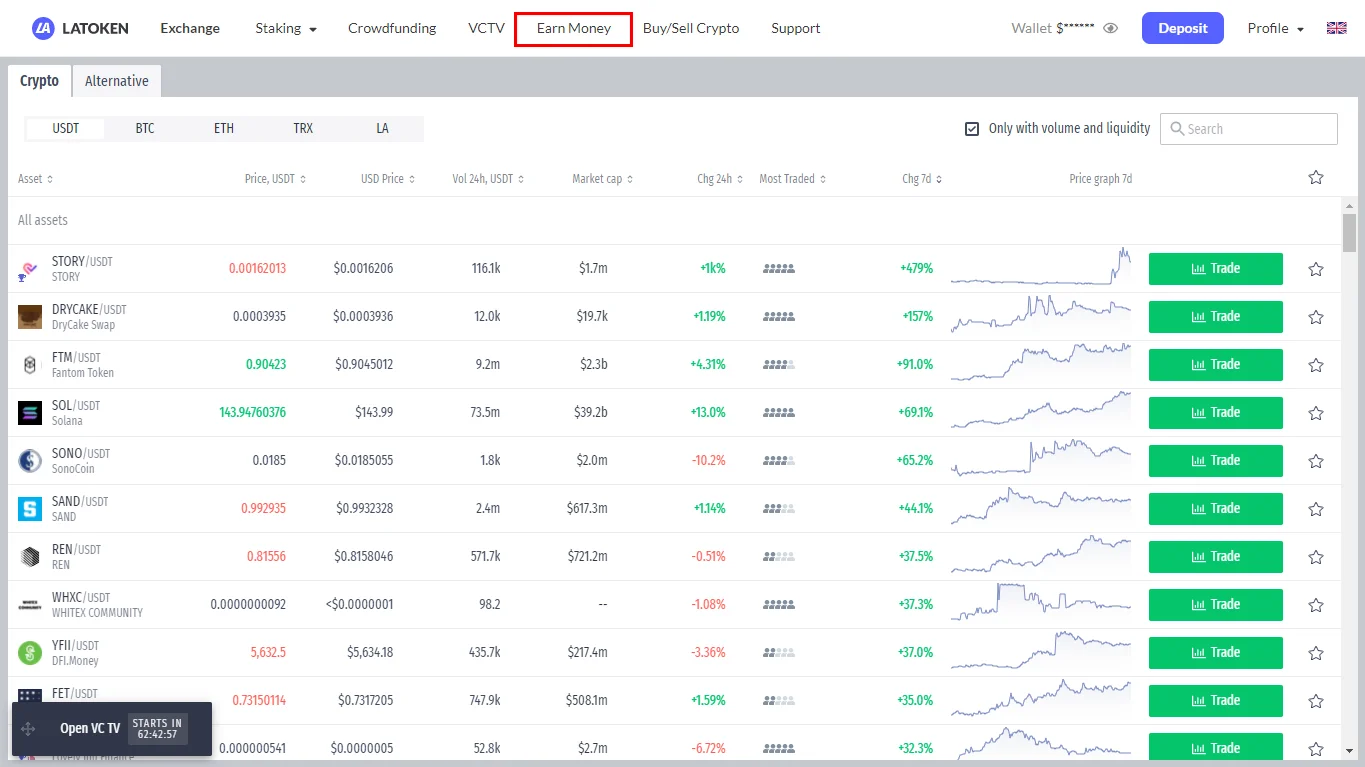
Task: Favorite the SONO/USDT pair star
Action: click(x=1316, y=461)
